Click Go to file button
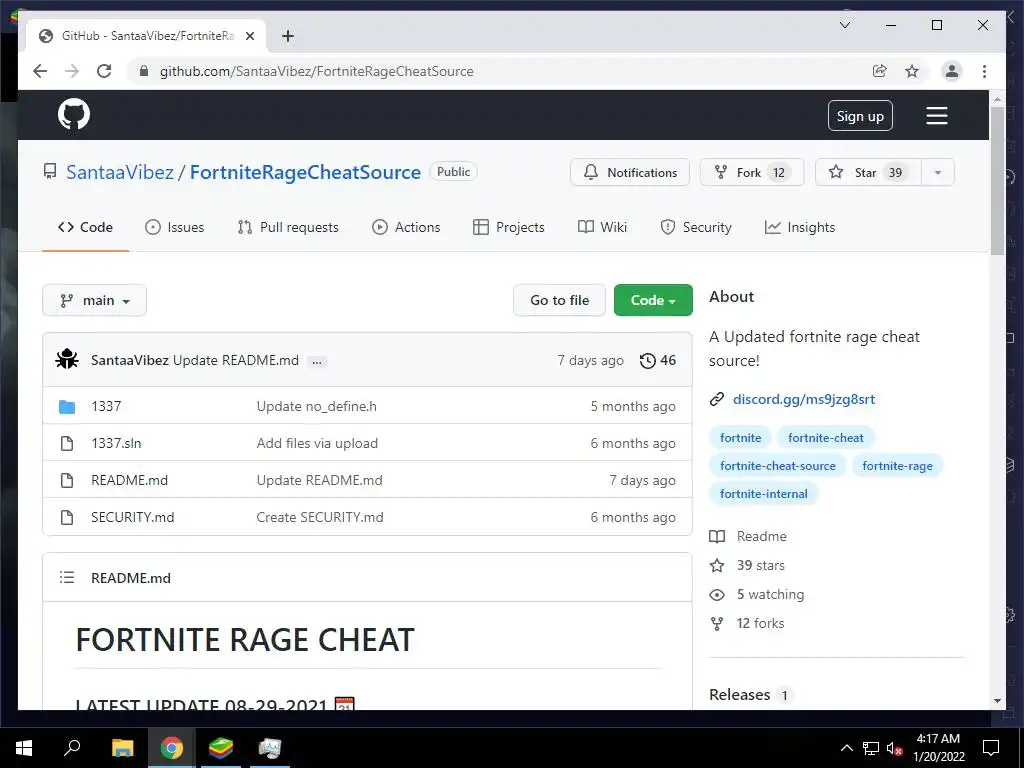Screen dimensions: 1024x768 [559, 300]
